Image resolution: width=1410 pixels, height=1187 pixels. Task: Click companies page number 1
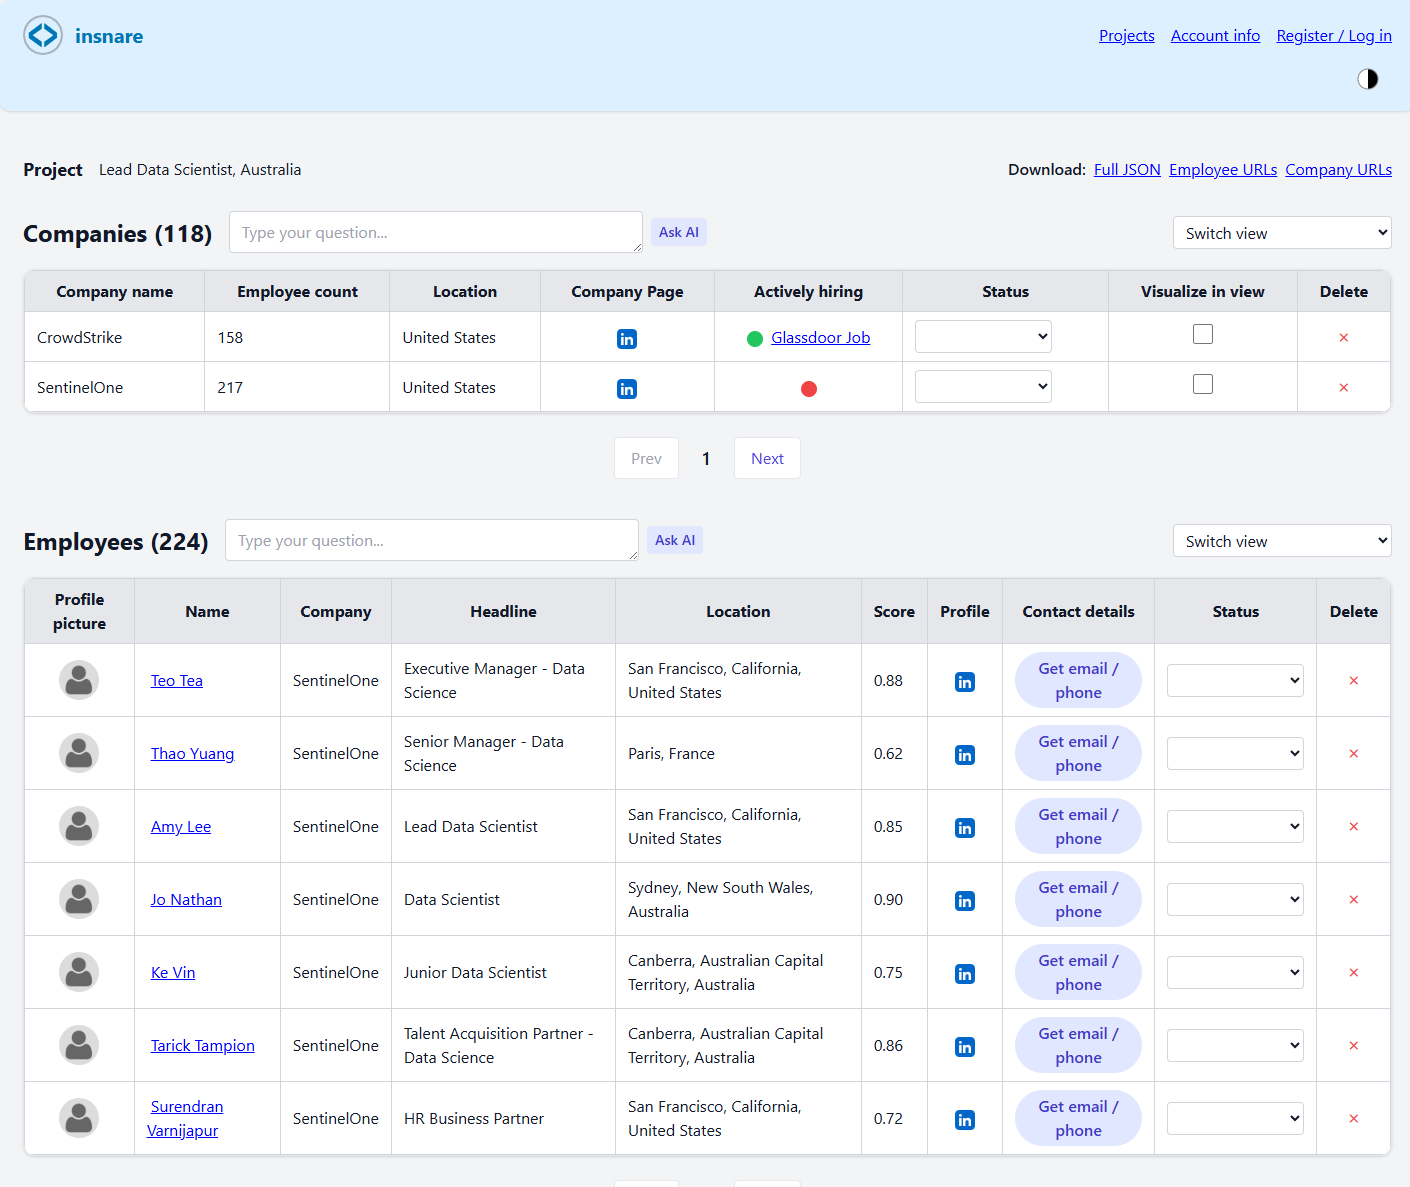(706, 459)
